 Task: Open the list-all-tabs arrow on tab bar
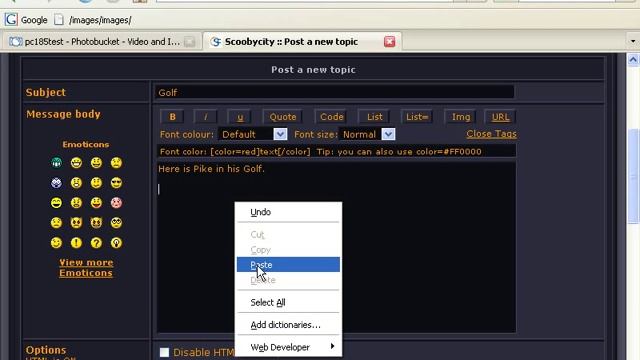click(633, 41)
